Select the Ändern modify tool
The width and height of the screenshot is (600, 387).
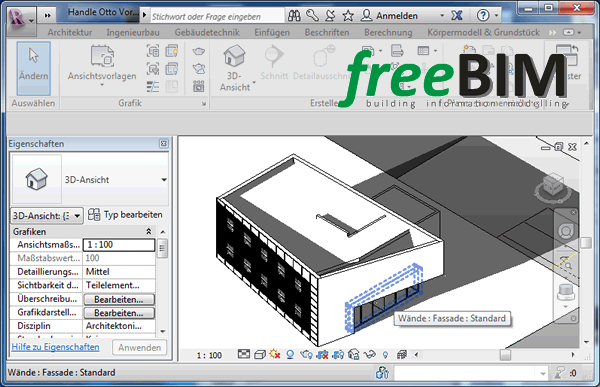coord(34,68)
